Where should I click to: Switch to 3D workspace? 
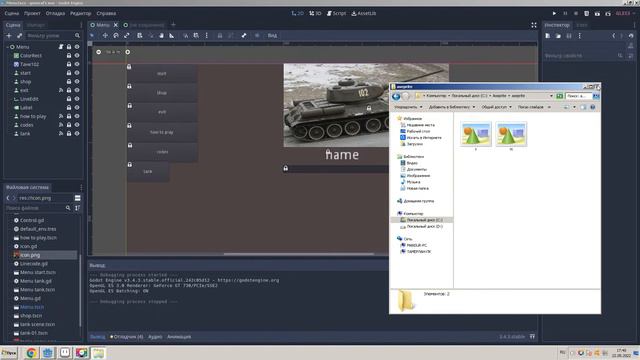(x=315, y=13)
